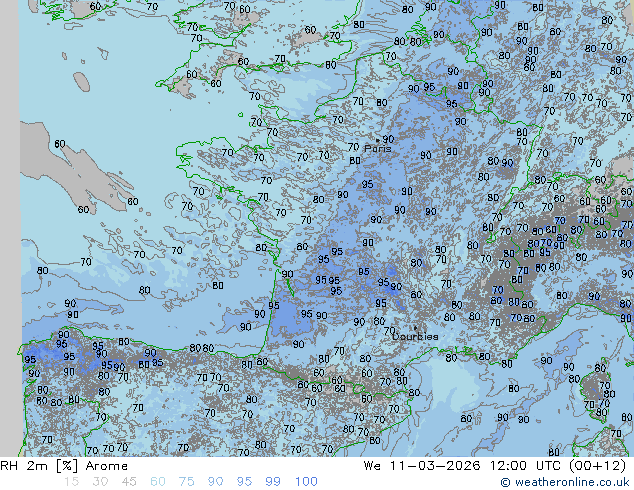Click the Dourbies location label
The width and height of the screenshot is (634, 490).
[x=415, y=336]
